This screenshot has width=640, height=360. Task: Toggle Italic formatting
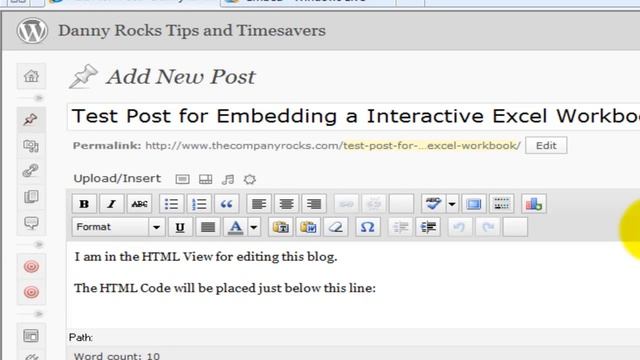pos(111,204)
